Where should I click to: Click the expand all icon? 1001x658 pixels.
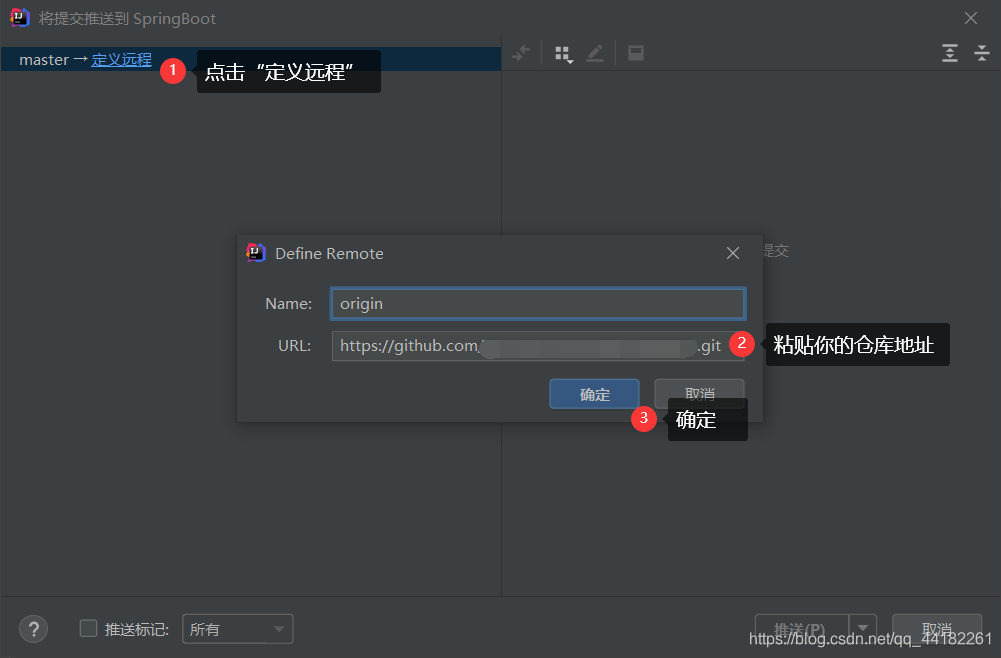point(950,53)
